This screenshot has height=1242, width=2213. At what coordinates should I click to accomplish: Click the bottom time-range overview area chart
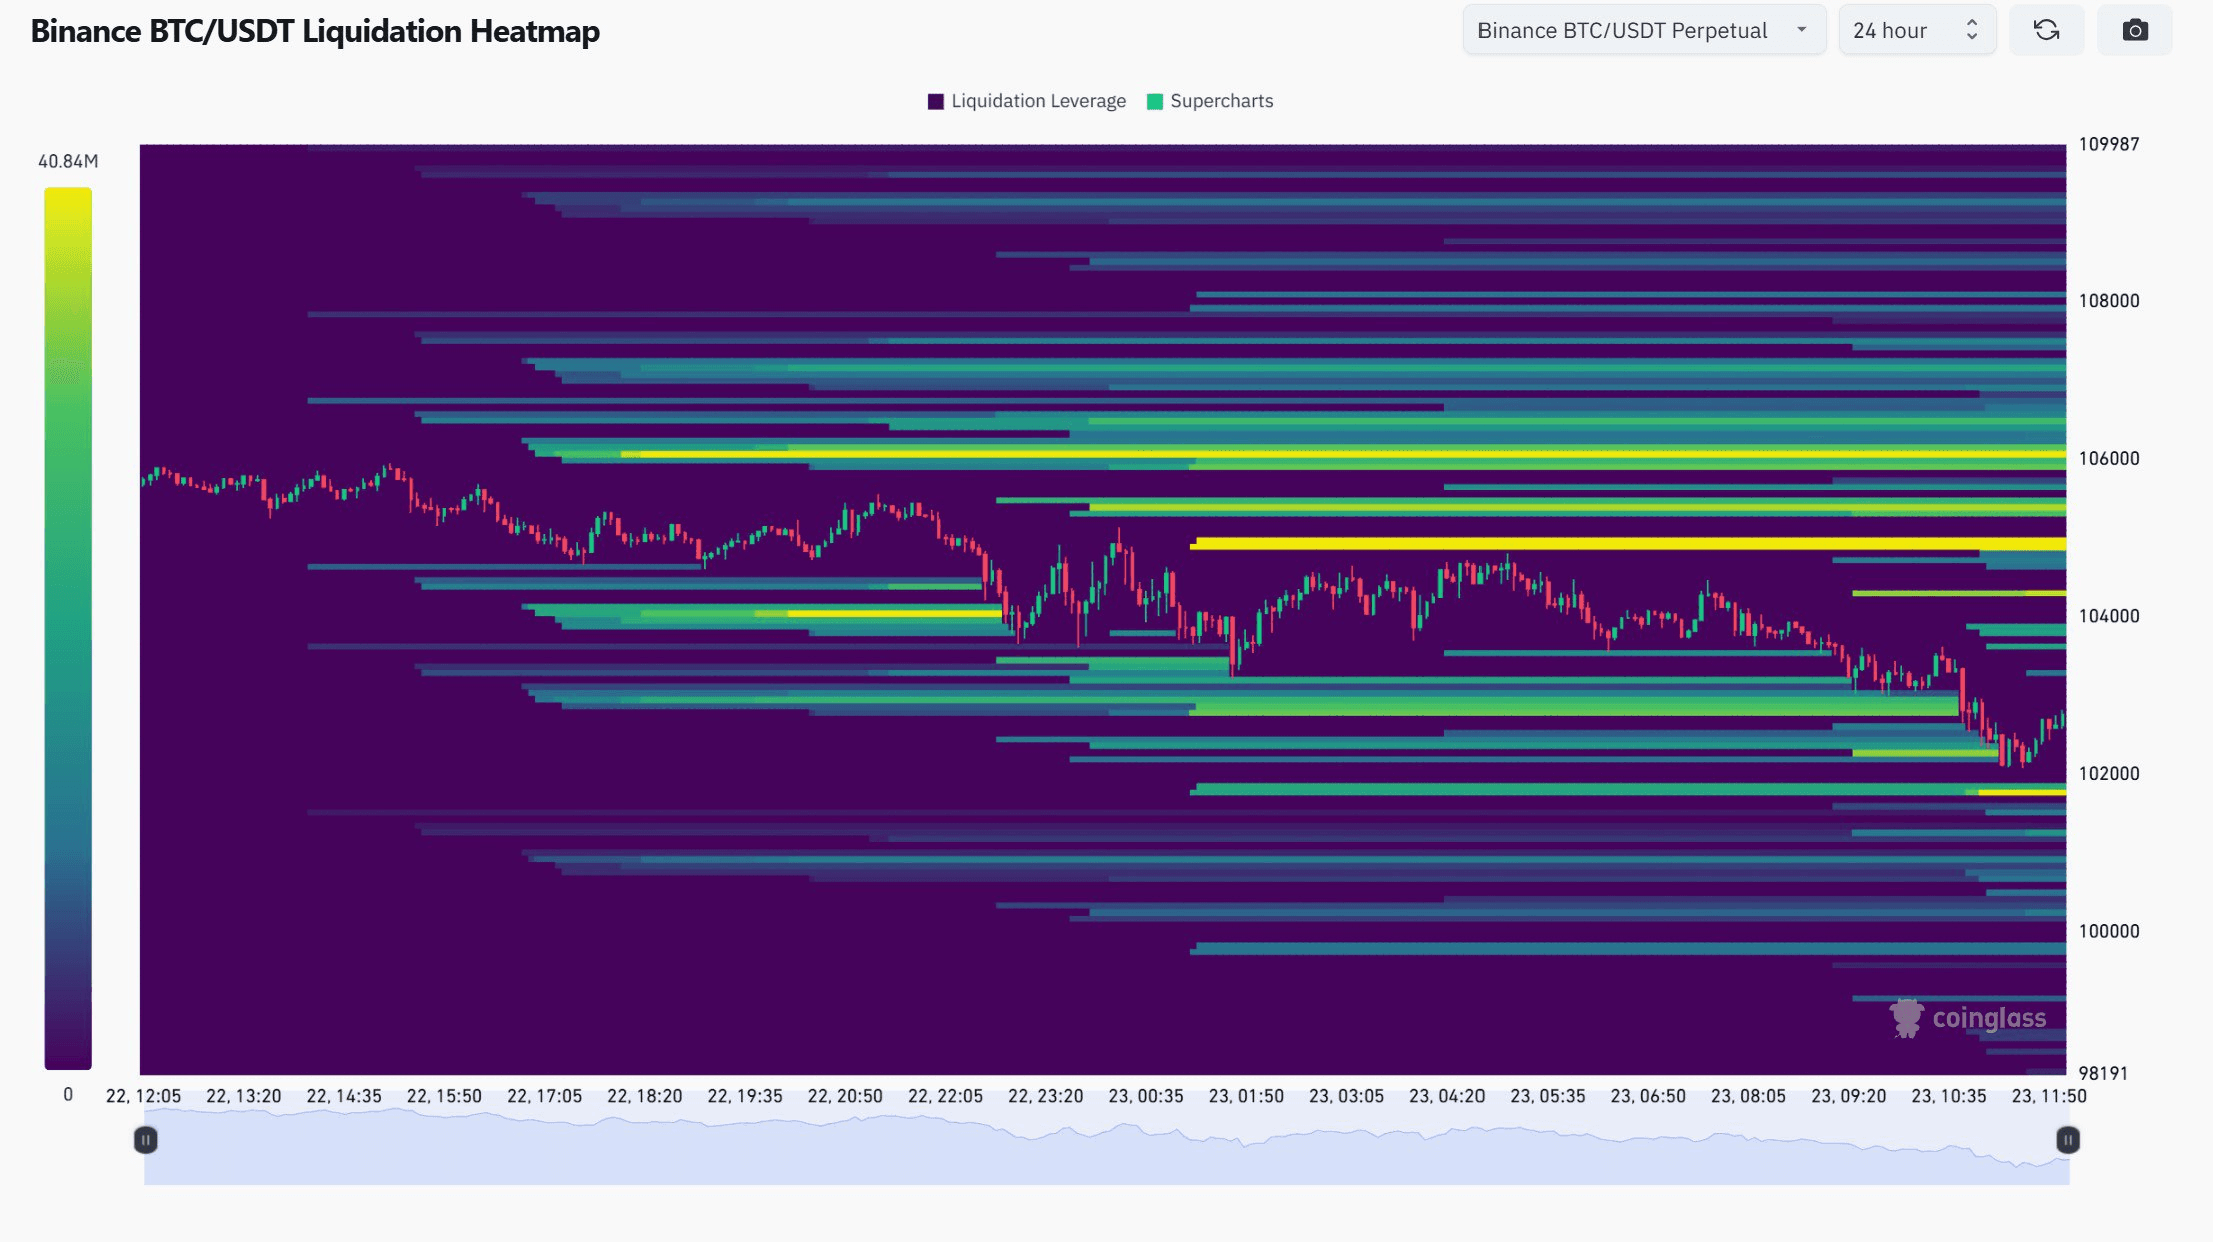[1106, 1147]
